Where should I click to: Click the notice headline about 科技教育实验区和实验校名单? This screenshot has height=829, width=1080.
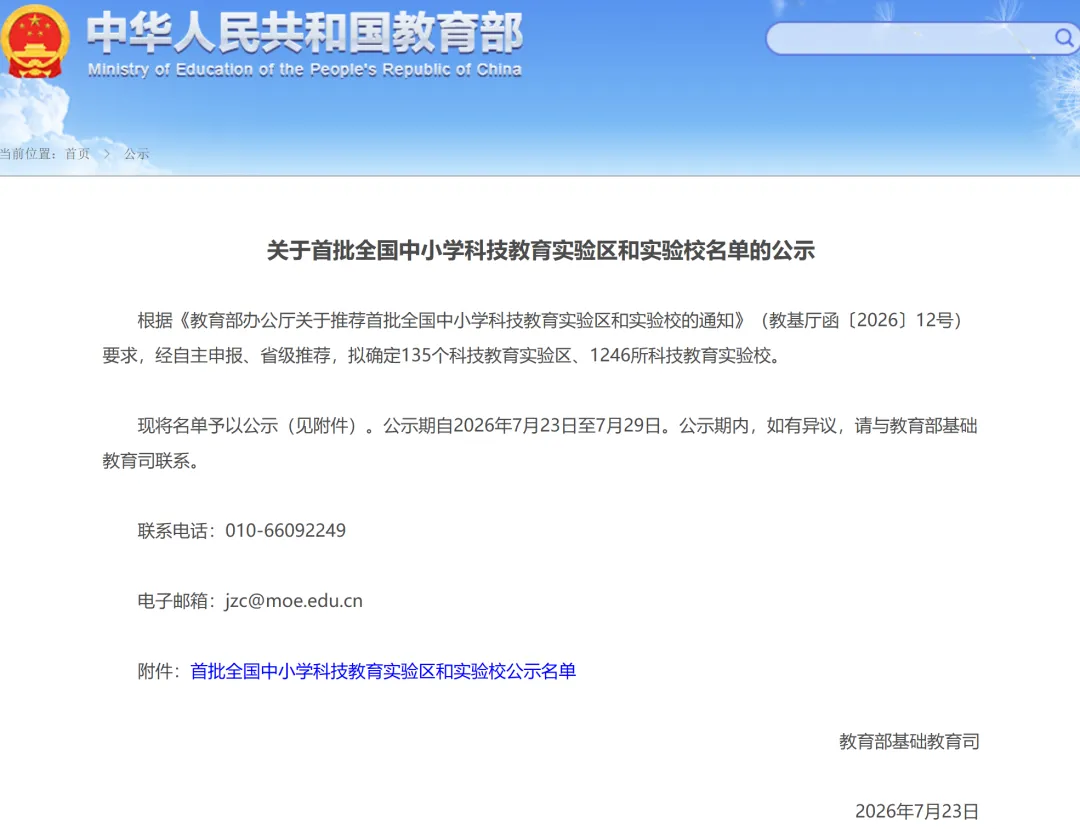coord(541,250)
